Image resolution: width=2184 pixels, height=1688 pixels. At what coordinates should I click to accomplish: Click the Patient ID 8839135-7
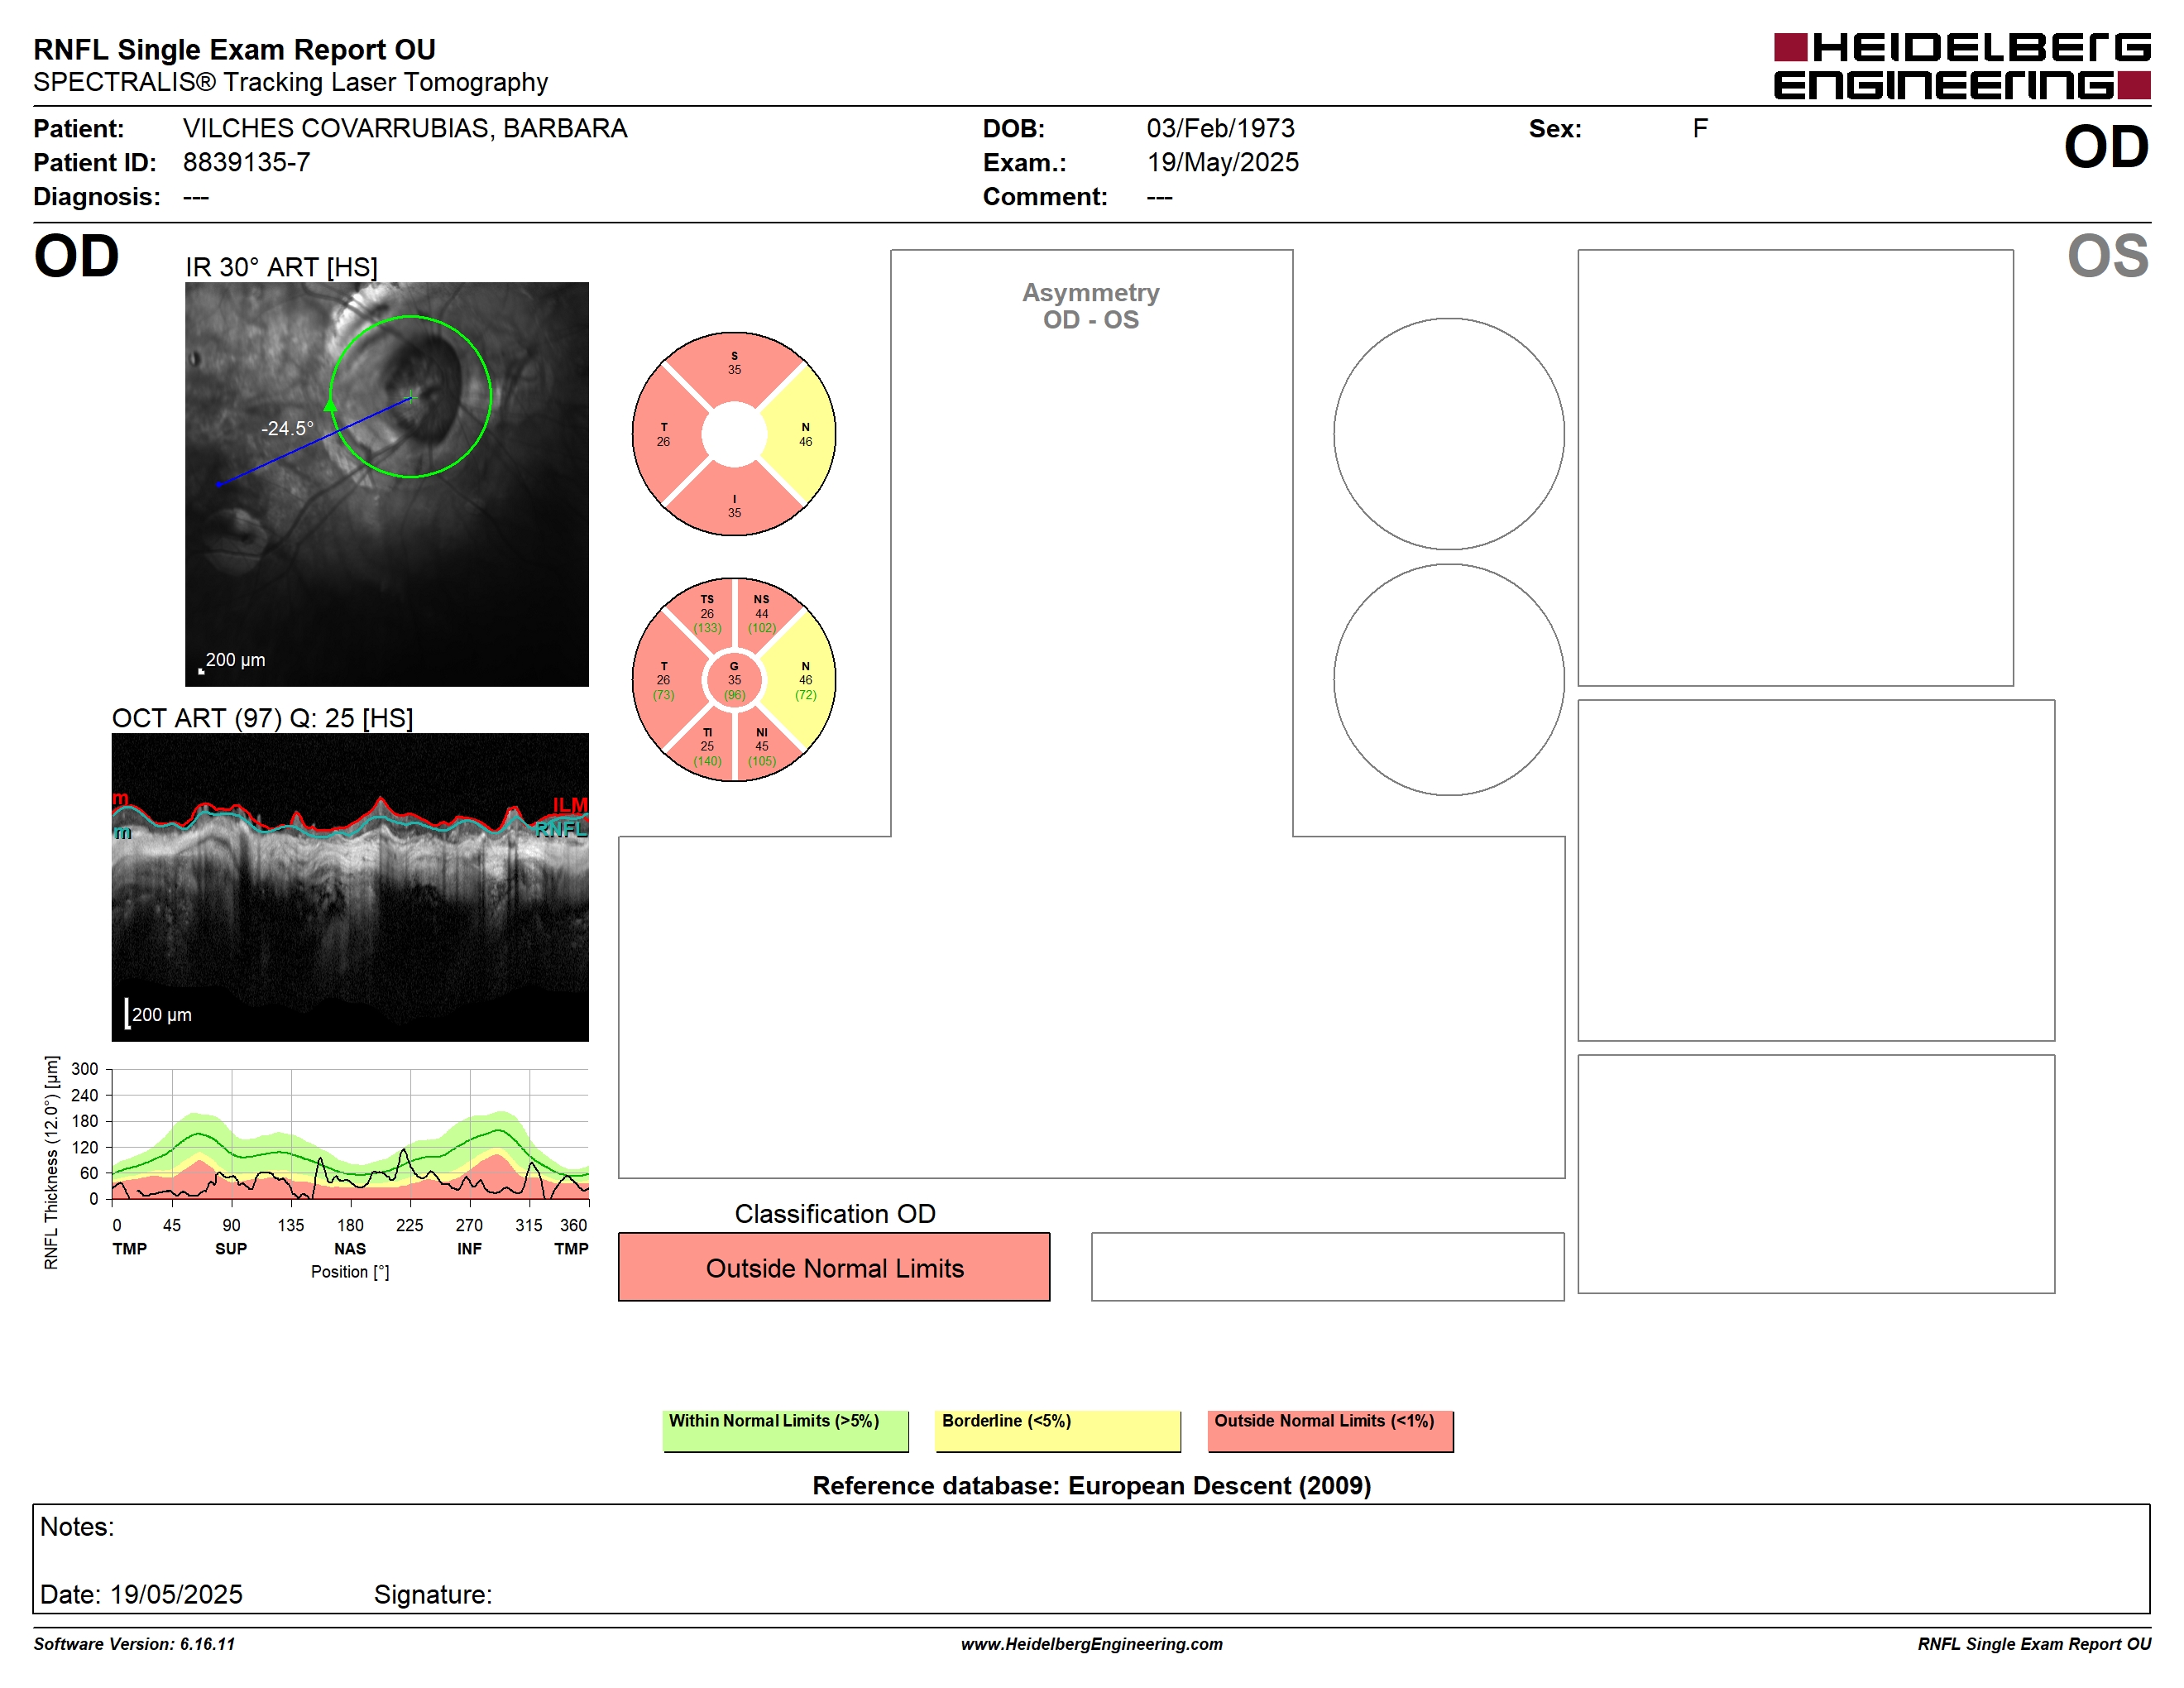247,162
